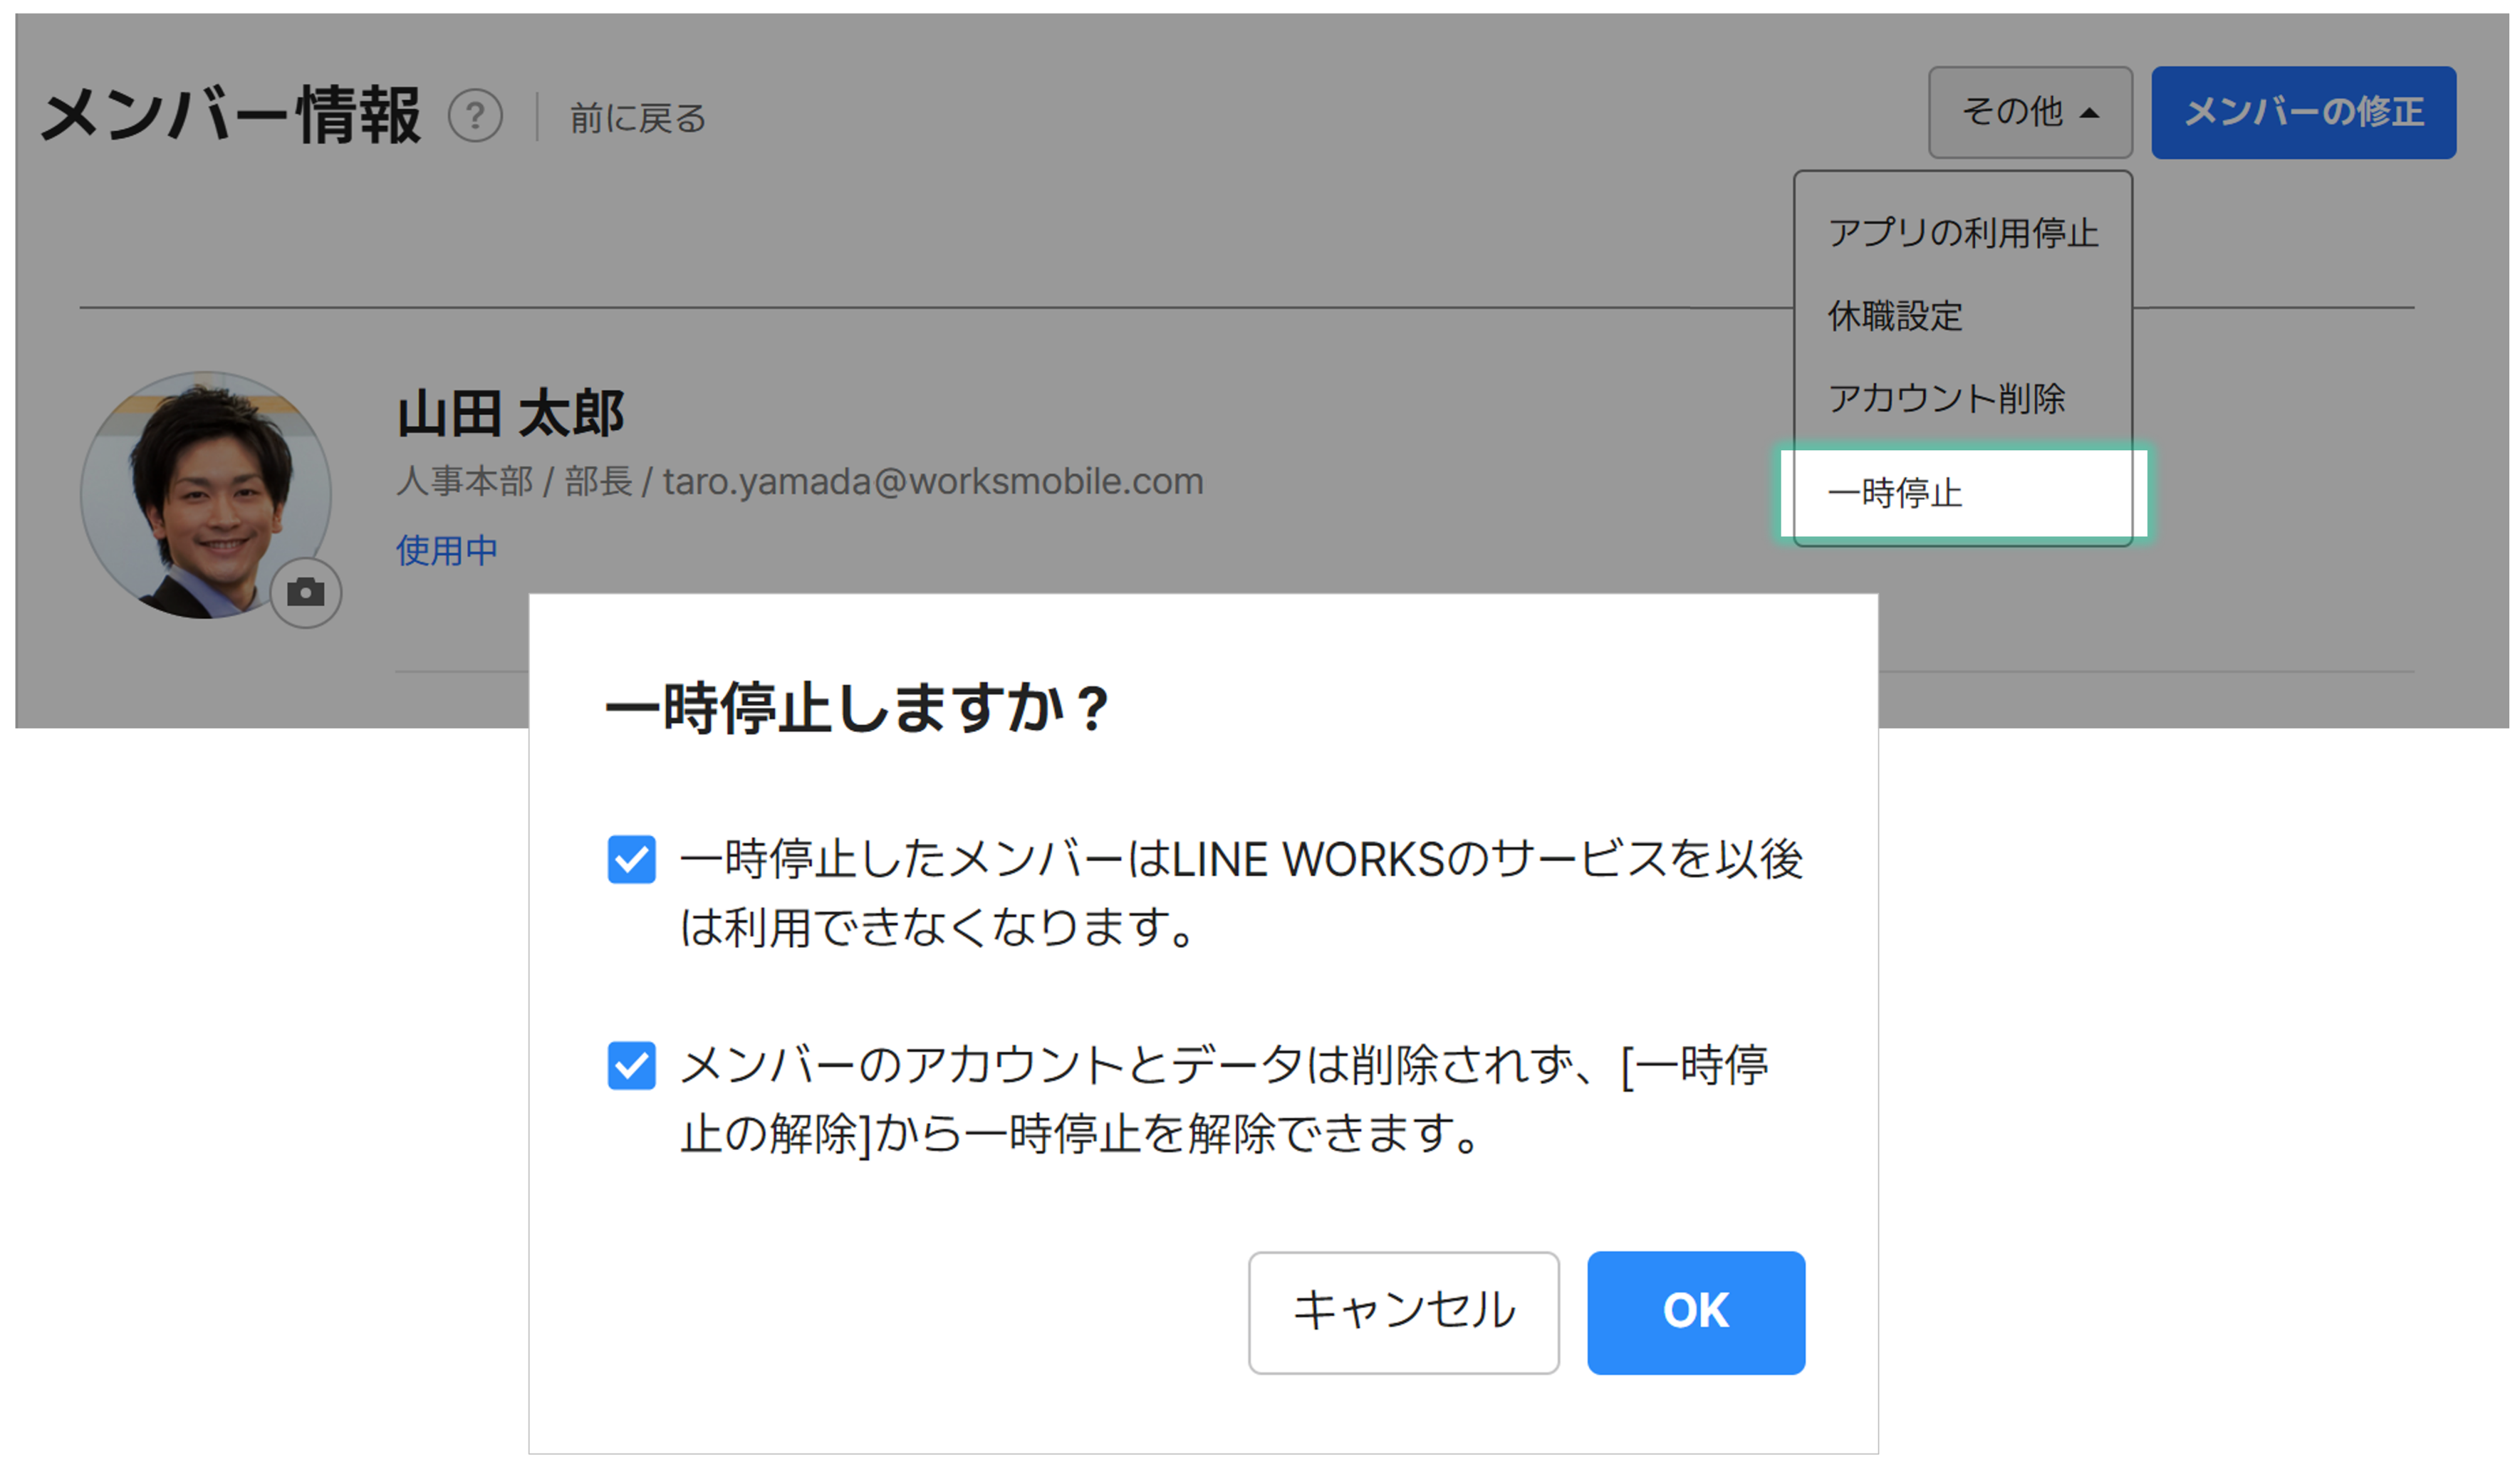Screen dimensions: 2520x1462
Task: Click the camera icon on profile photo
Action: pyautogui.click(x=306, y=592)
